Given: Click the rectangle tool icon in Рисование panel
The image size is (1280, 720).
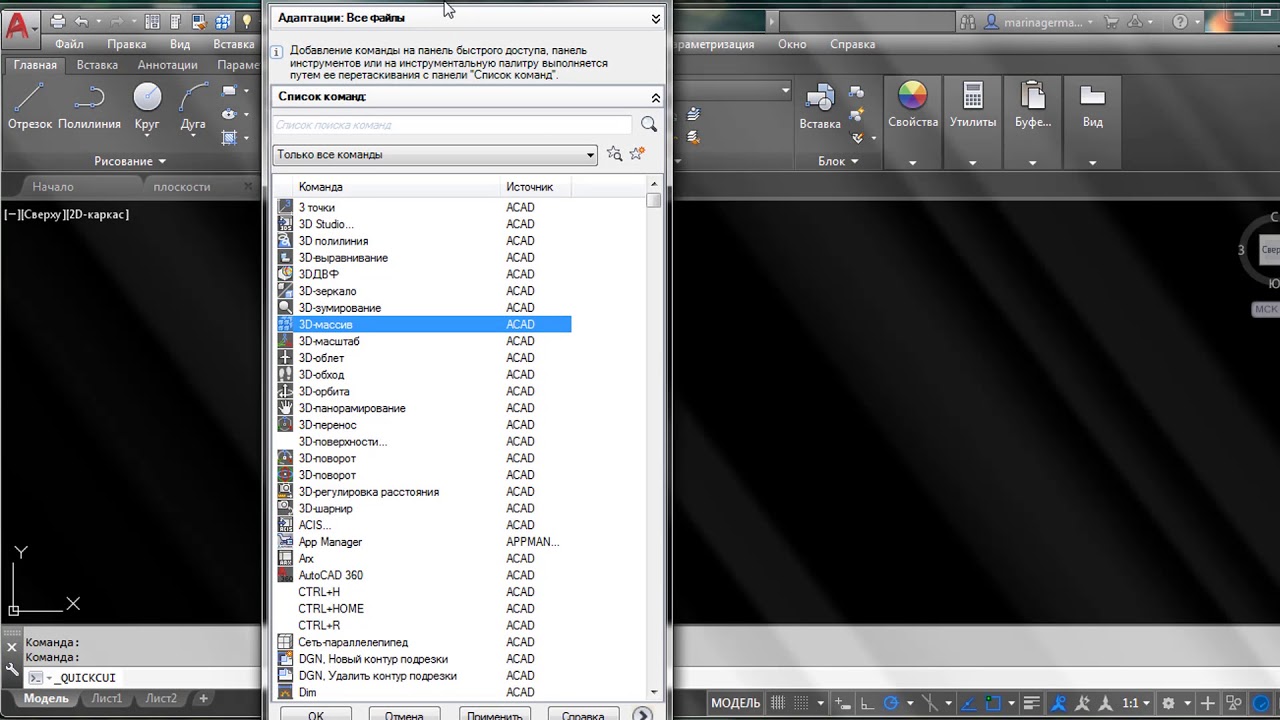Looking at the screenshot, I should click(229, 91).
